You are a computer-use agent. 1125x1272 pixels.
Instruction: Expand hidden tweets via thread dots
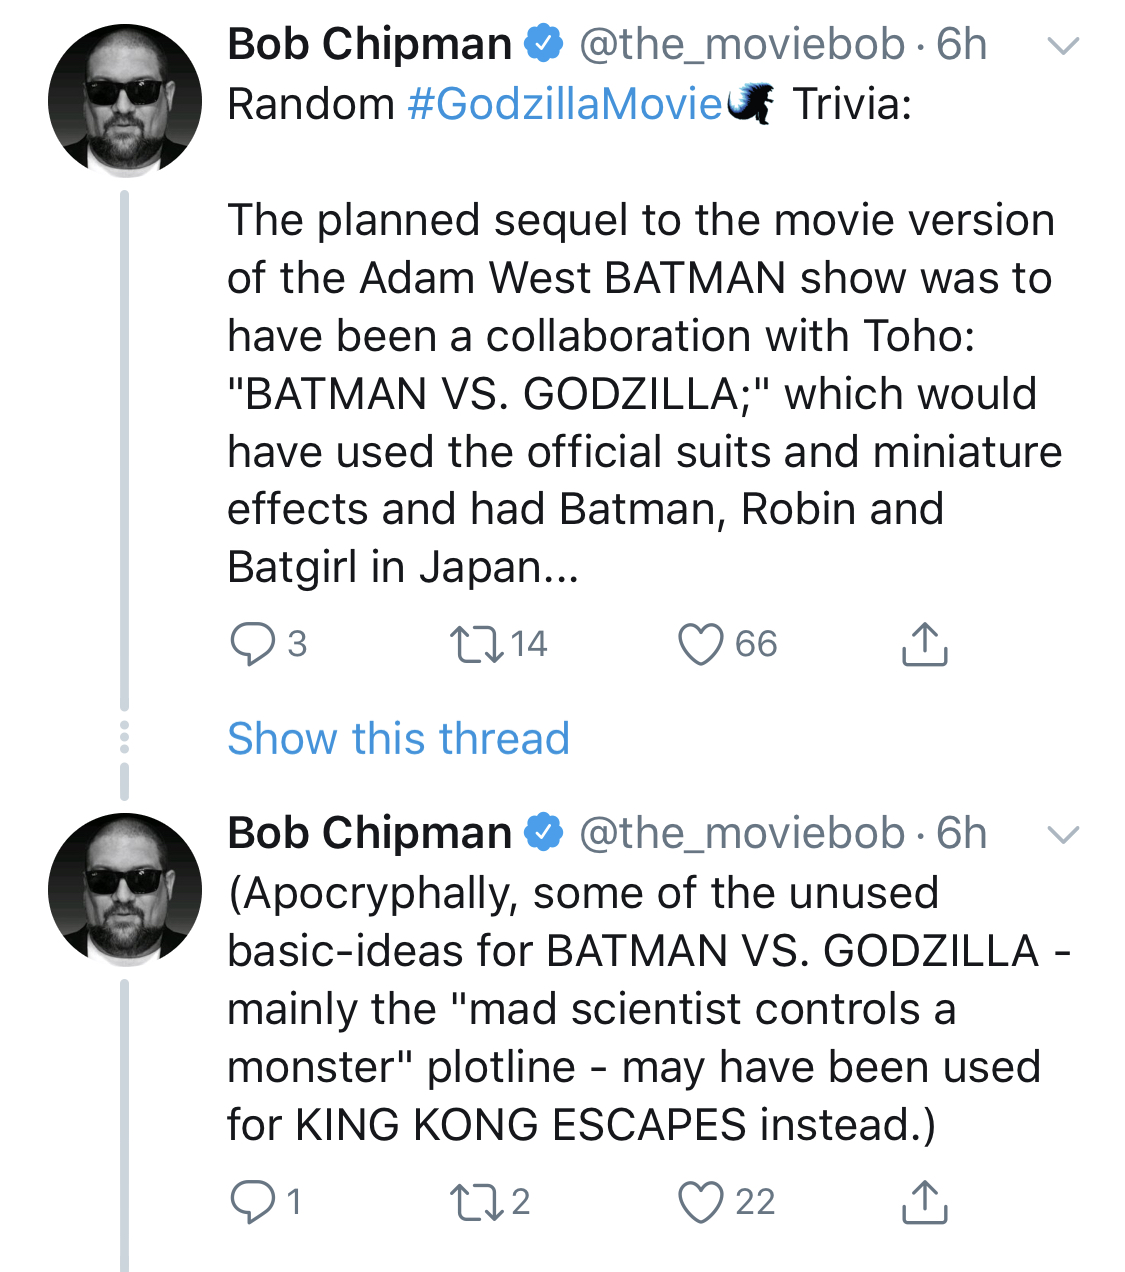pos(124,736)
